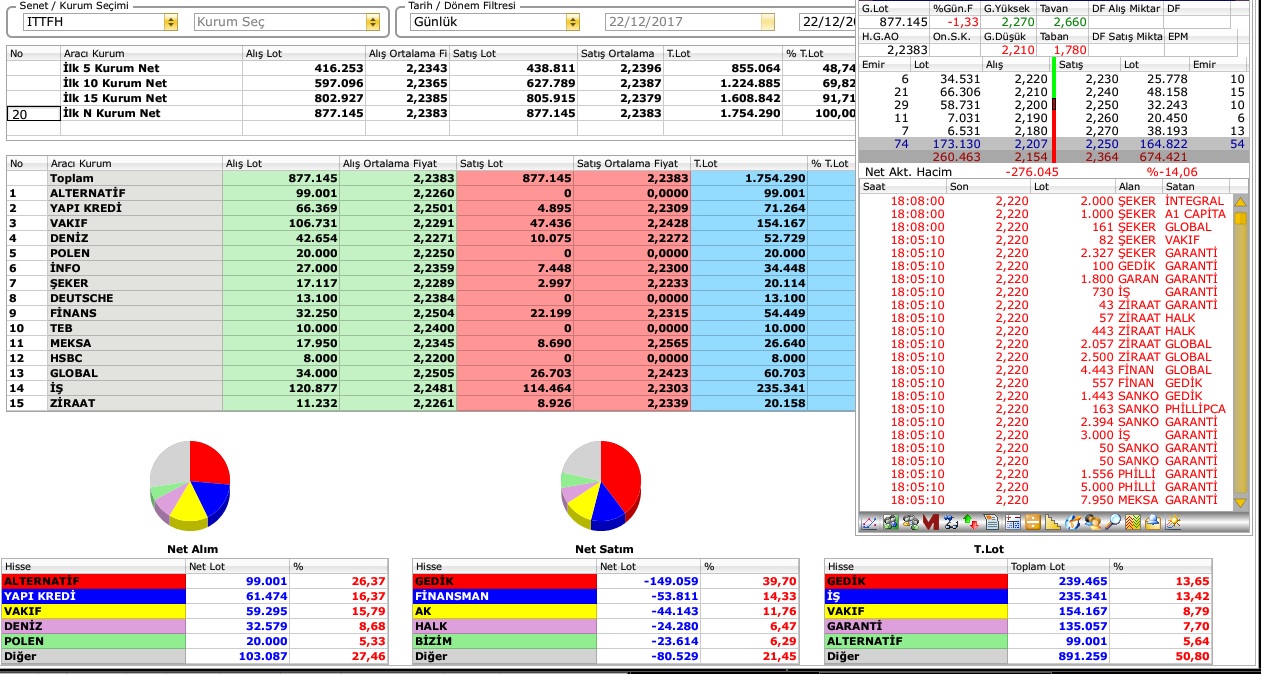Click the trades list scrollbar thumb
Image resolution: width=1261 pixels, height=674 pixels.
point(1240,218)
